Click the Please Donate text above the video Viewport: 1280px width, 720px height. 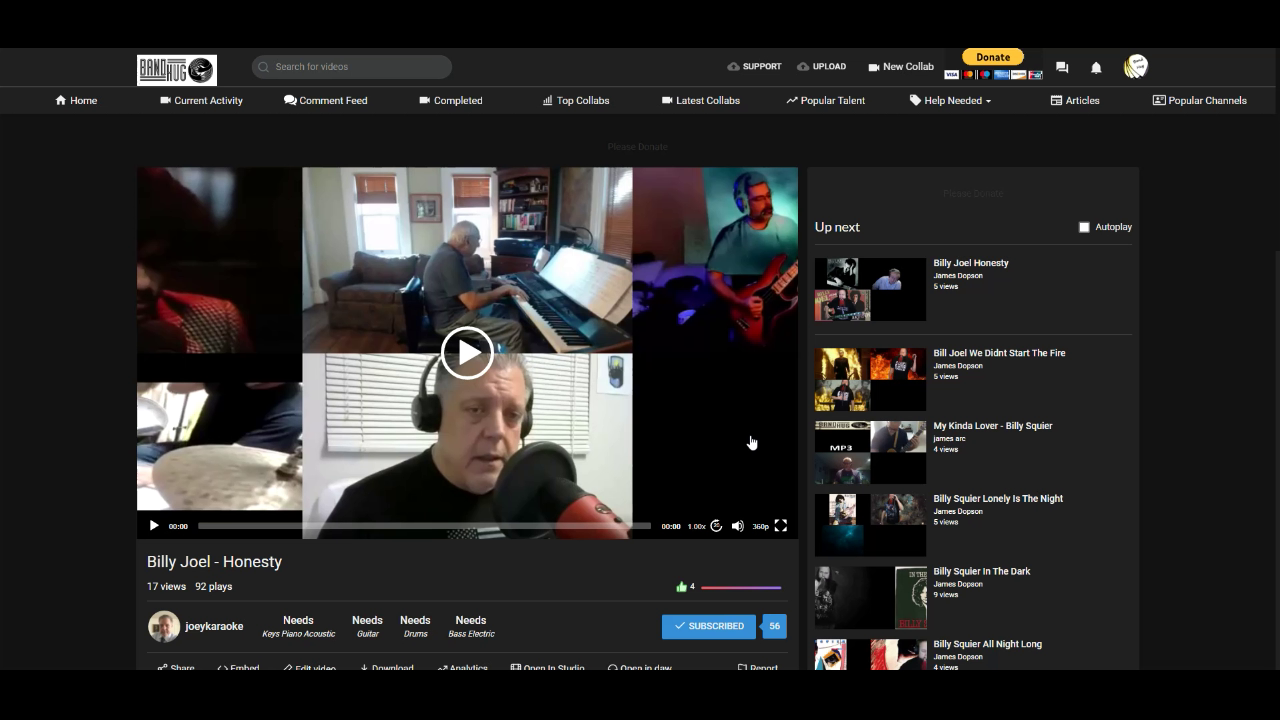pos(637,147)
